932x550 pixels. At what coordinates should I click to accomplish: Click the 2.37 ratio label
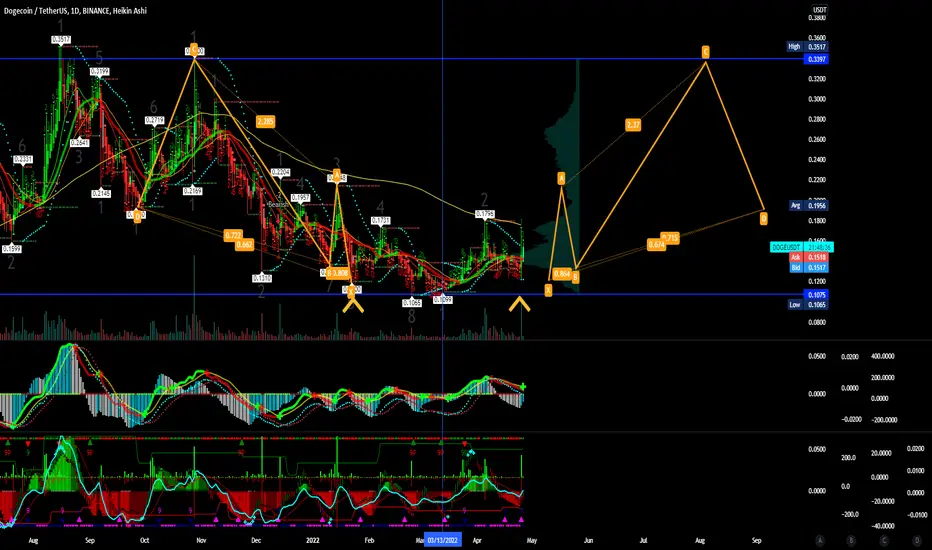633,125
